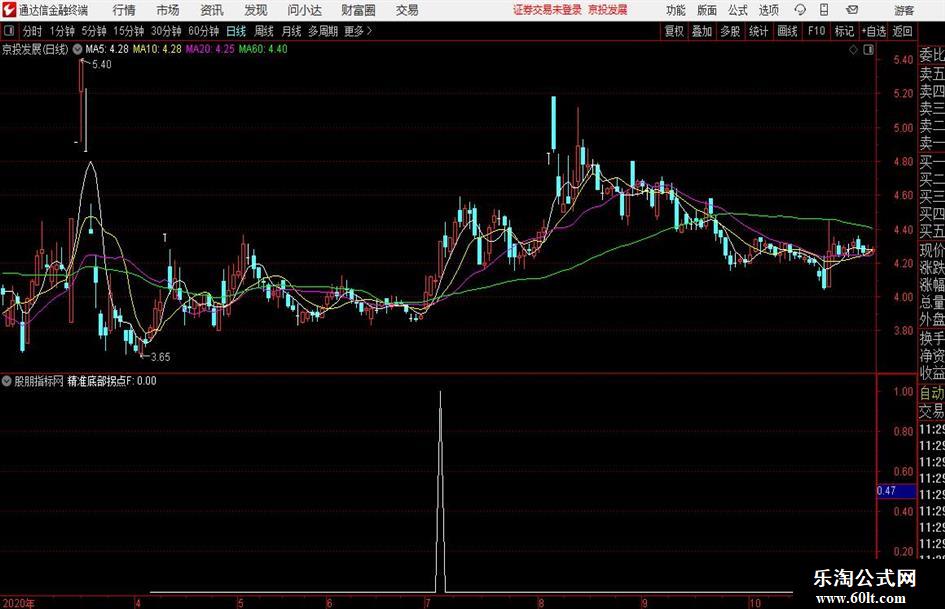Click the 通达信 red logo icon
The width and height of the screenshot is (945, 609).
tap(9, 10)
